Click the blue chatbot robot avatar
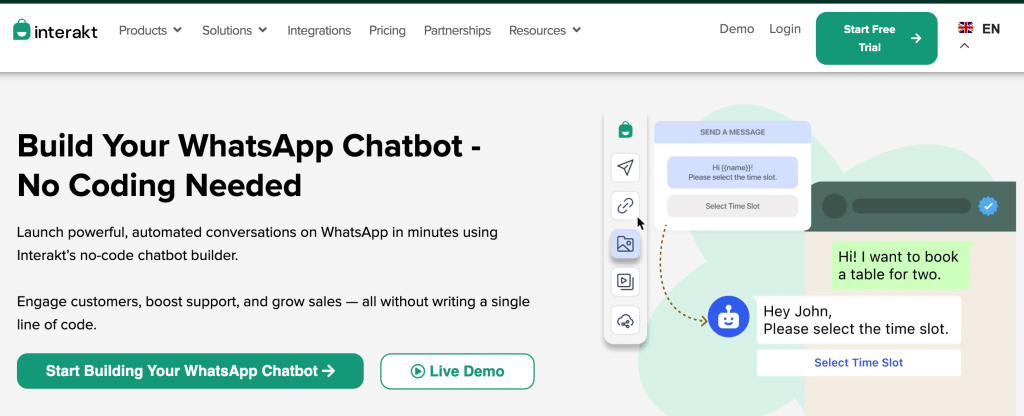This screenshot has width=1024, height=416. pyautogui.click(x=728, y=317)
